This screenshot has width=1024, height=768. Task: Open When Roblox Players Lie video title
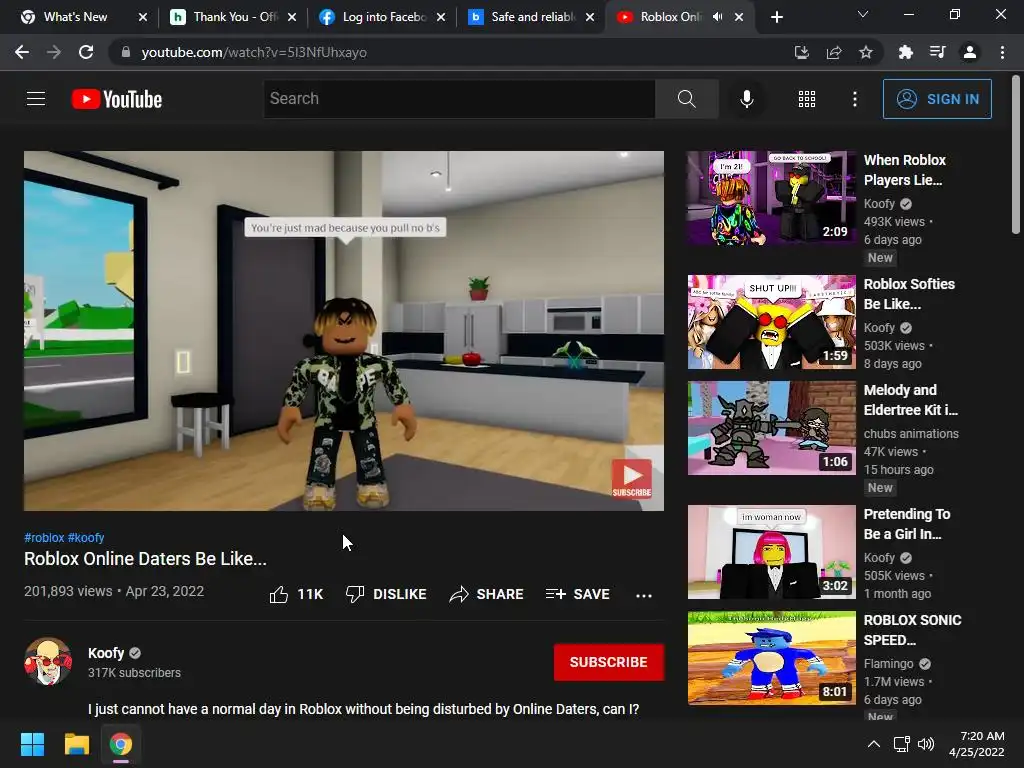point(904,170)
